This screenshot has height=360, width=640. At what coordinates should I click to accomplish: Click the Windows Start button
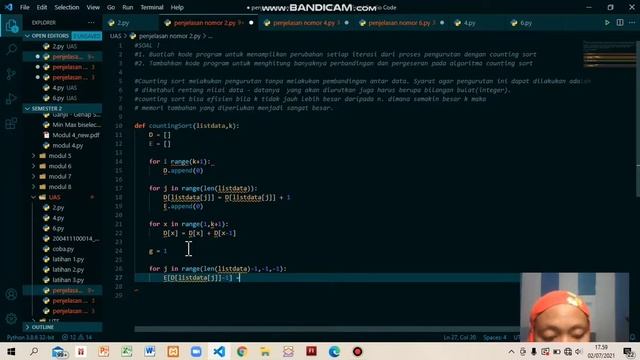click(11, 351)
